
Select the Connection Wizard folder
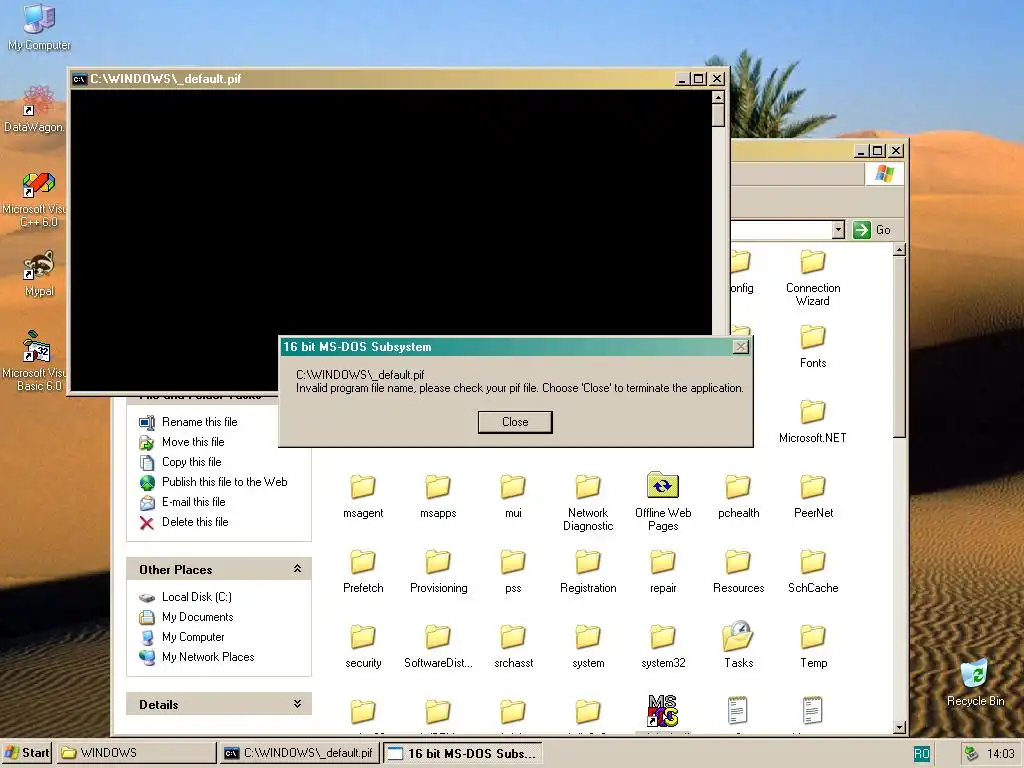[x=812, y=278]
